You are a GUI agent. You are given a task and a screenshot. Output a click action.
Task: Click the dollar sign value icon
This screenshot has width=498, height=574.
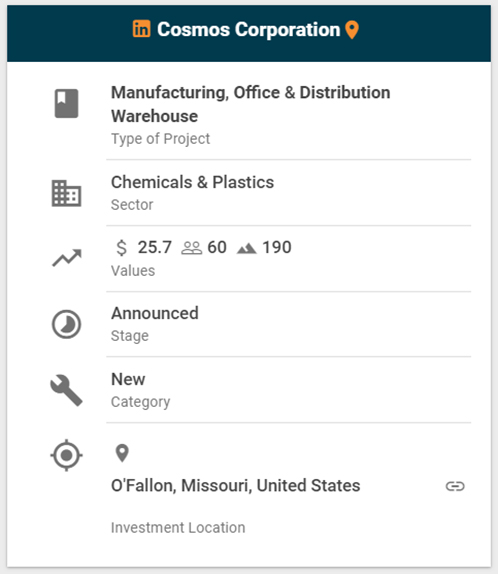(x=121, y=247)
